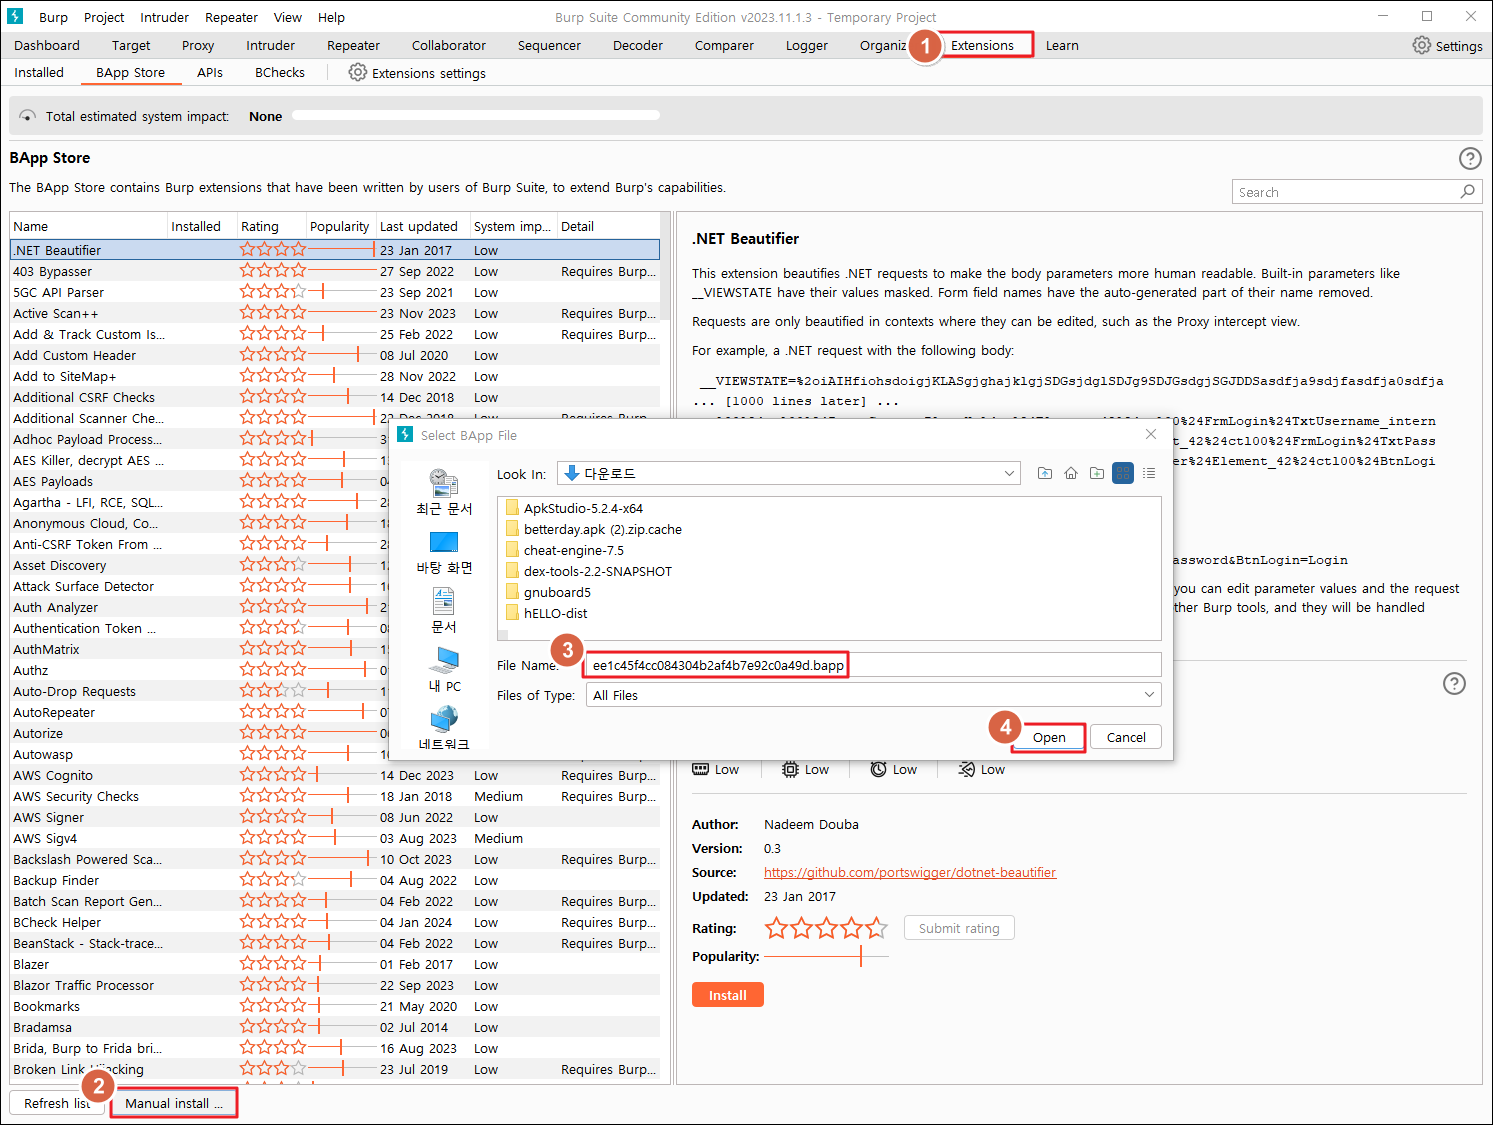Open the 바탕 화면 desktop shortcut

[444, 552]
